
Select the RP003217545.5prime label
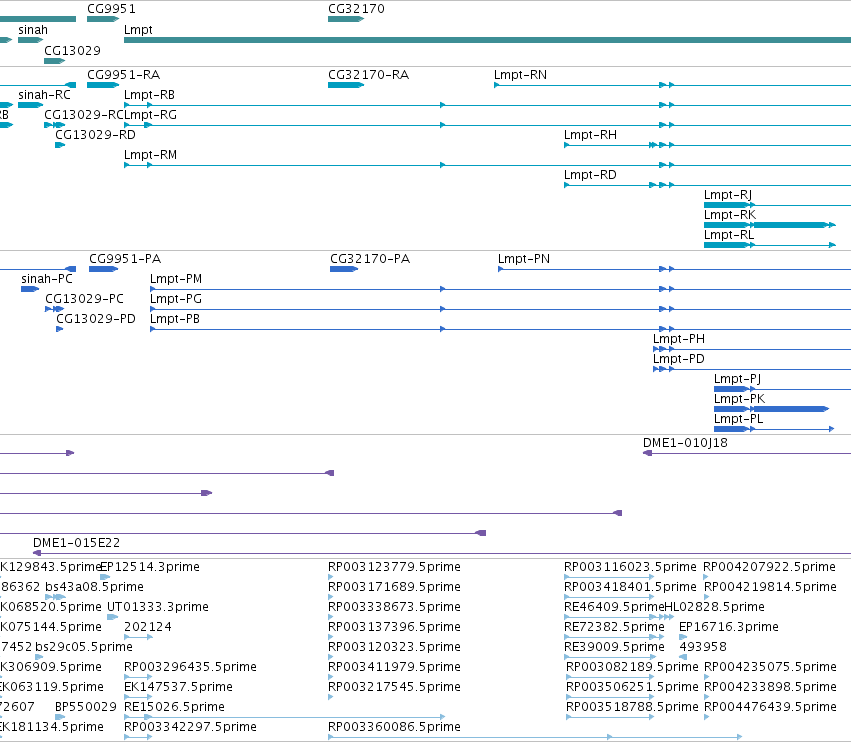point(394,687)
